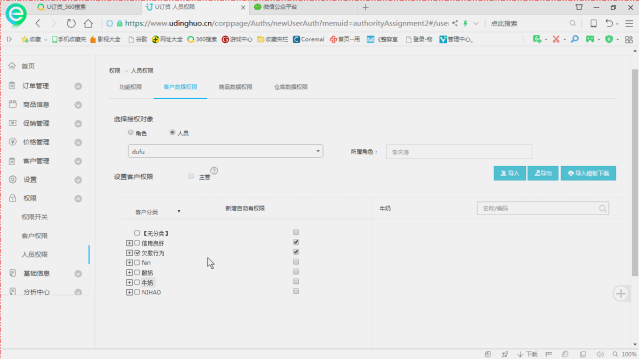640x360 pixels.
Task: Click the 客户管理 sidebar icon
Action: (x=13, y=161)
